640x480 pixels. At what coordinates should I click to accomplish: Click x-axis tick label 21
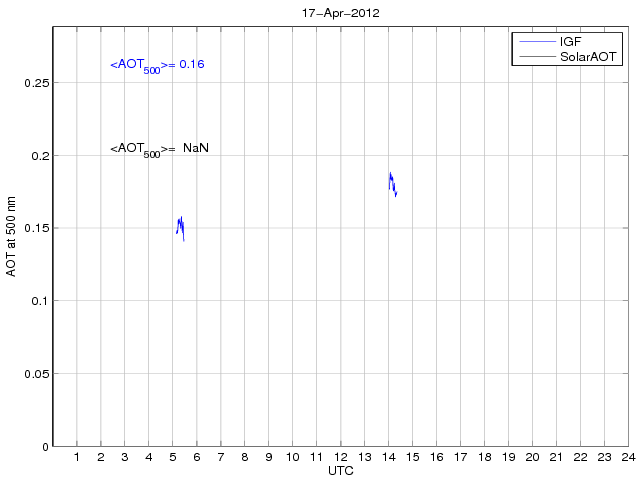point(556,457)
